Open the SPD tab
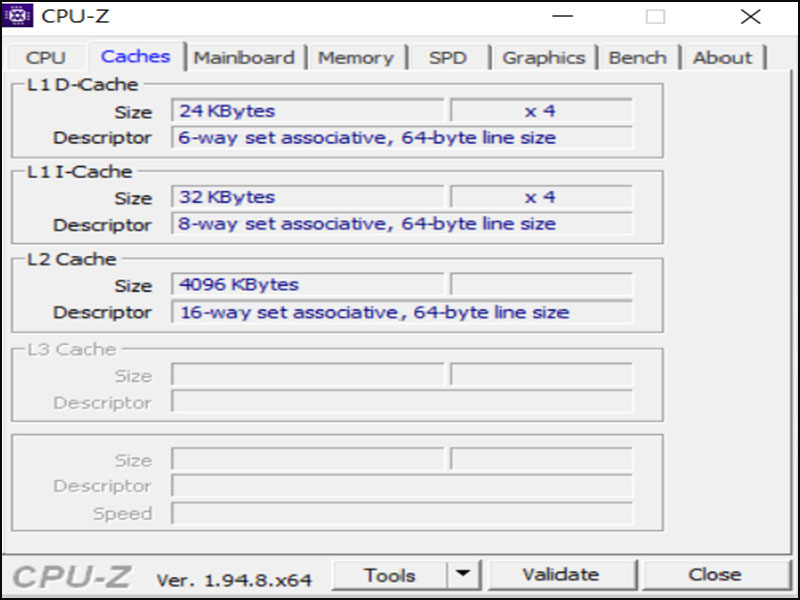The height and width of the screenshot is (600, 800). [448, 58]
